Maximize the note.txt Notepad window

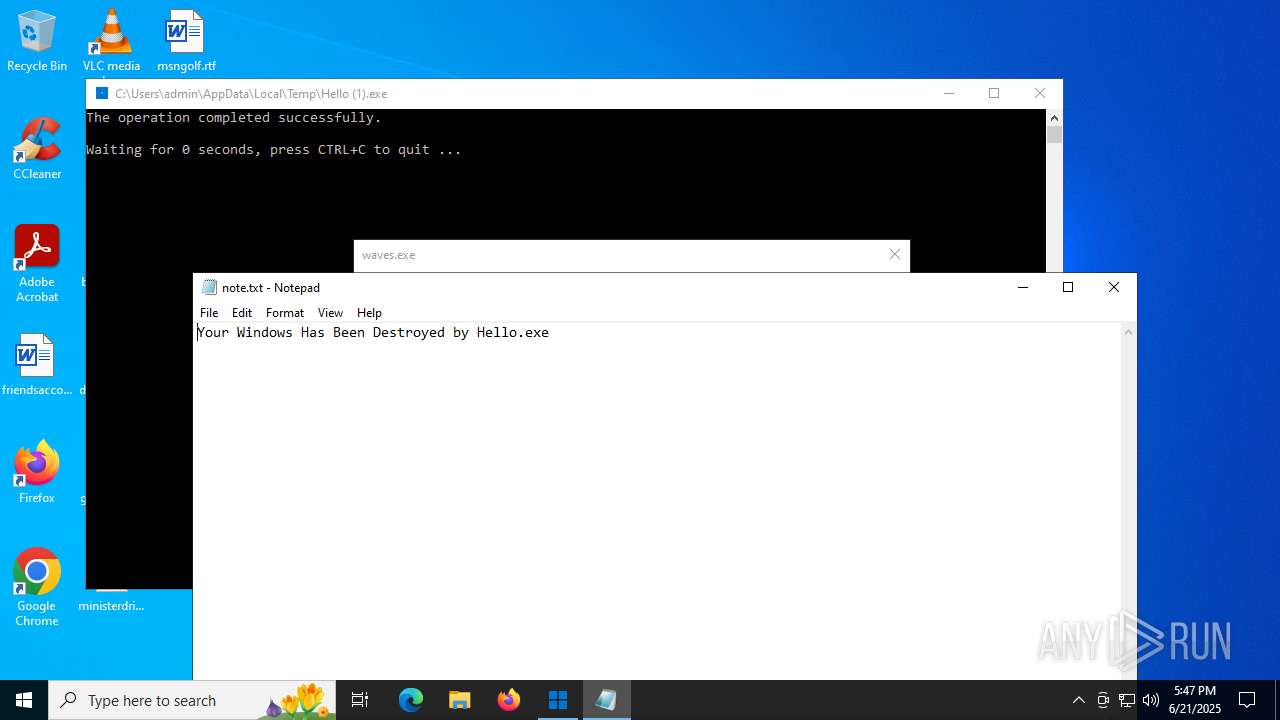[1068, 287]
